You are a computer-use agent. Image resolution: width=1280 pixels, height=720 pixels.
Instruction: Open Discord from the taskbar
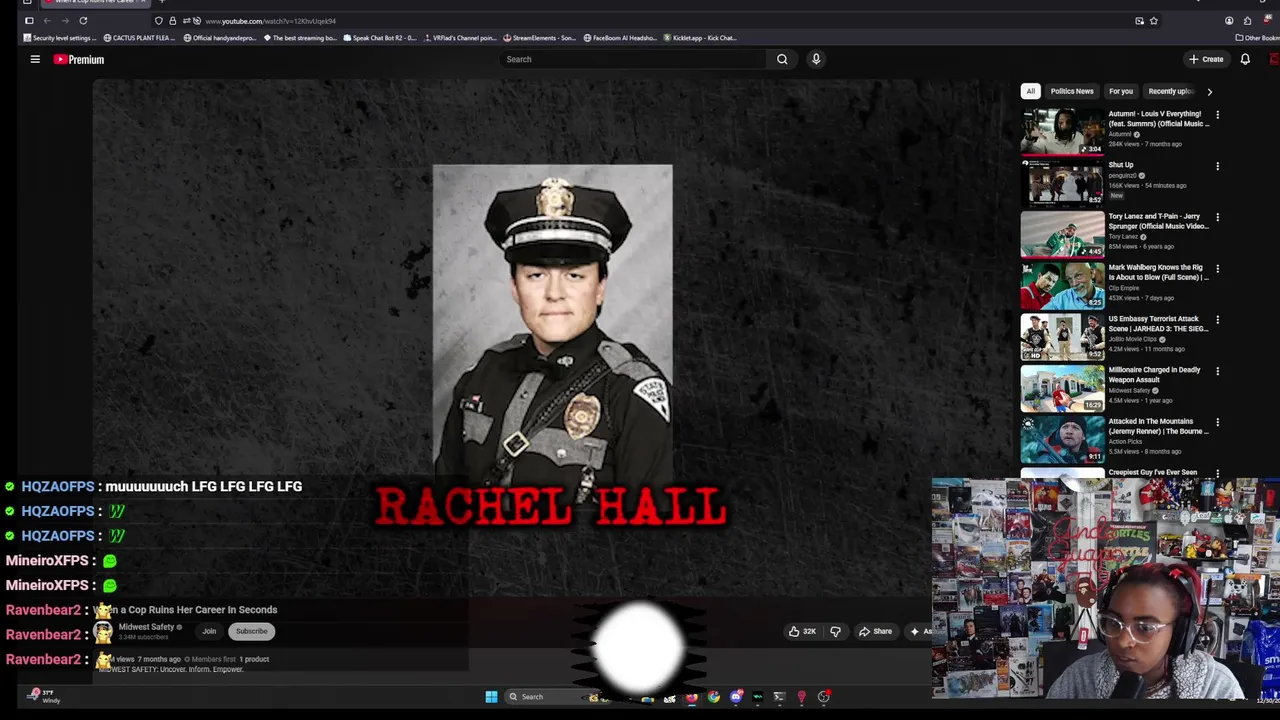736,697
